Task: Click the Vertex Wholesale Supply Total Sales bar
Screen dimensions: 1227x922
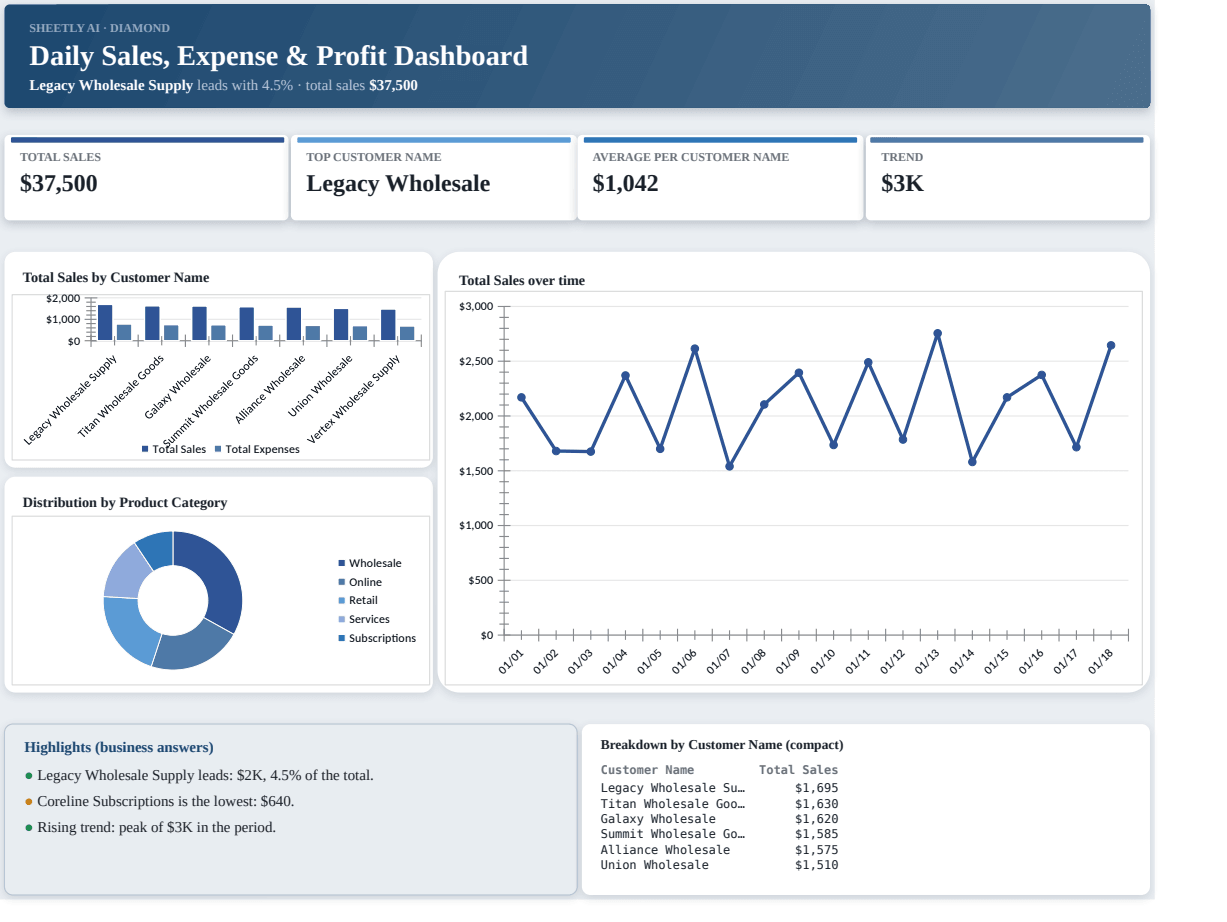Action: [388, 325]
